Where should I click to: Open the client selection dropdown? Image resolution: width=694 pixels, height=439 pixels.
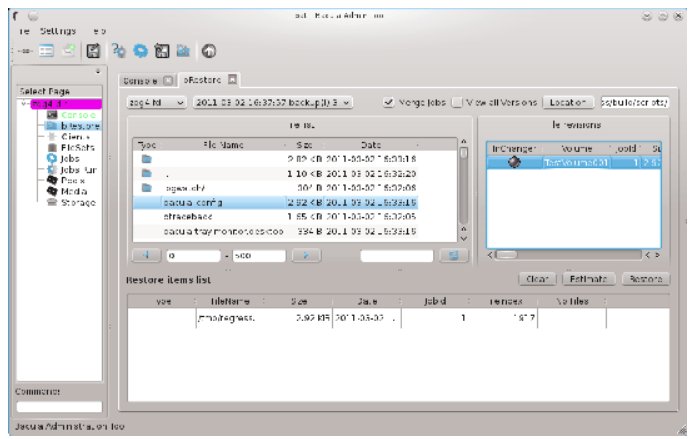[x=157, y=102]
